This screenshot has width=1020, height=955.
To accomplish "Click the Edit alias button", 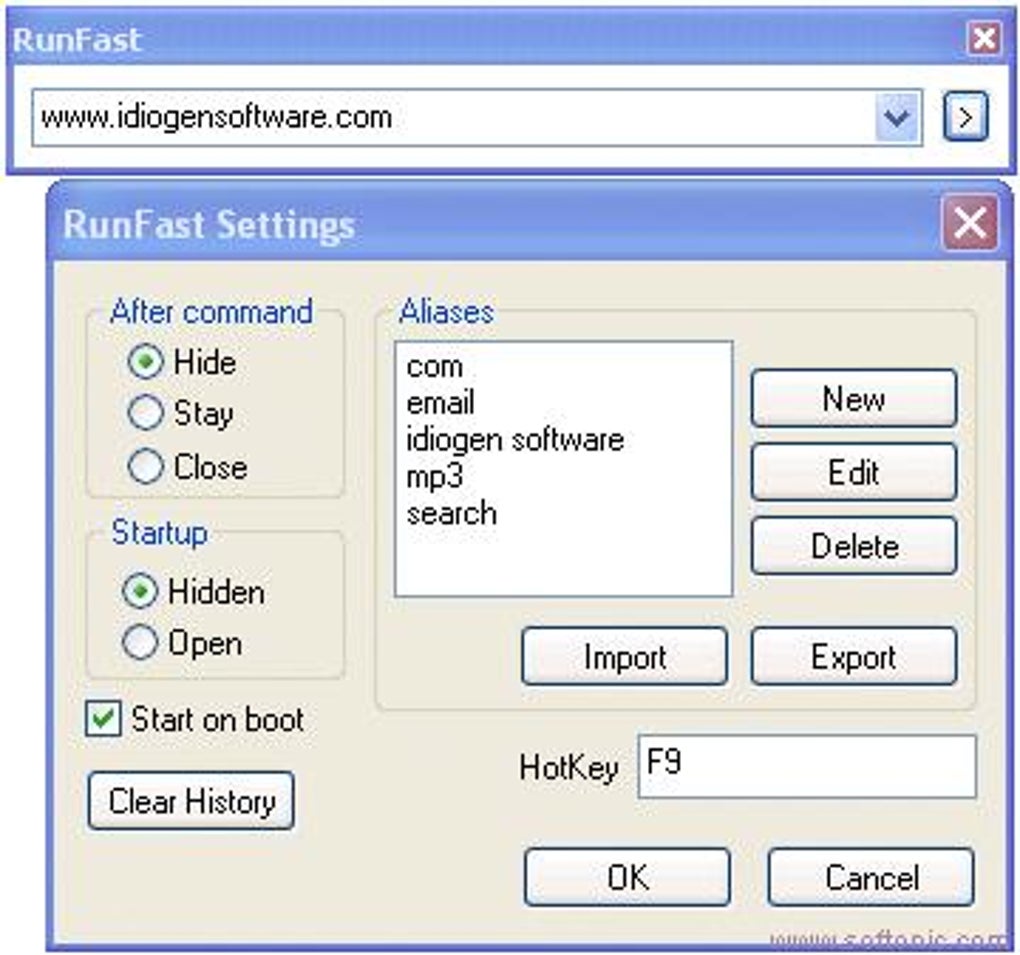I will click(x=853, y=472).
